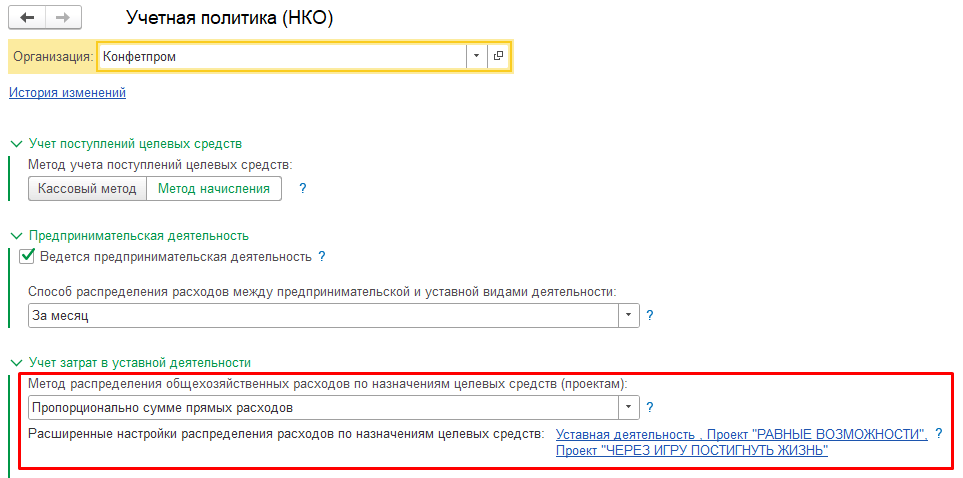963x478 pixels.
Task: Select the Кассовый метод option
Action: click(x=88, y=188)
